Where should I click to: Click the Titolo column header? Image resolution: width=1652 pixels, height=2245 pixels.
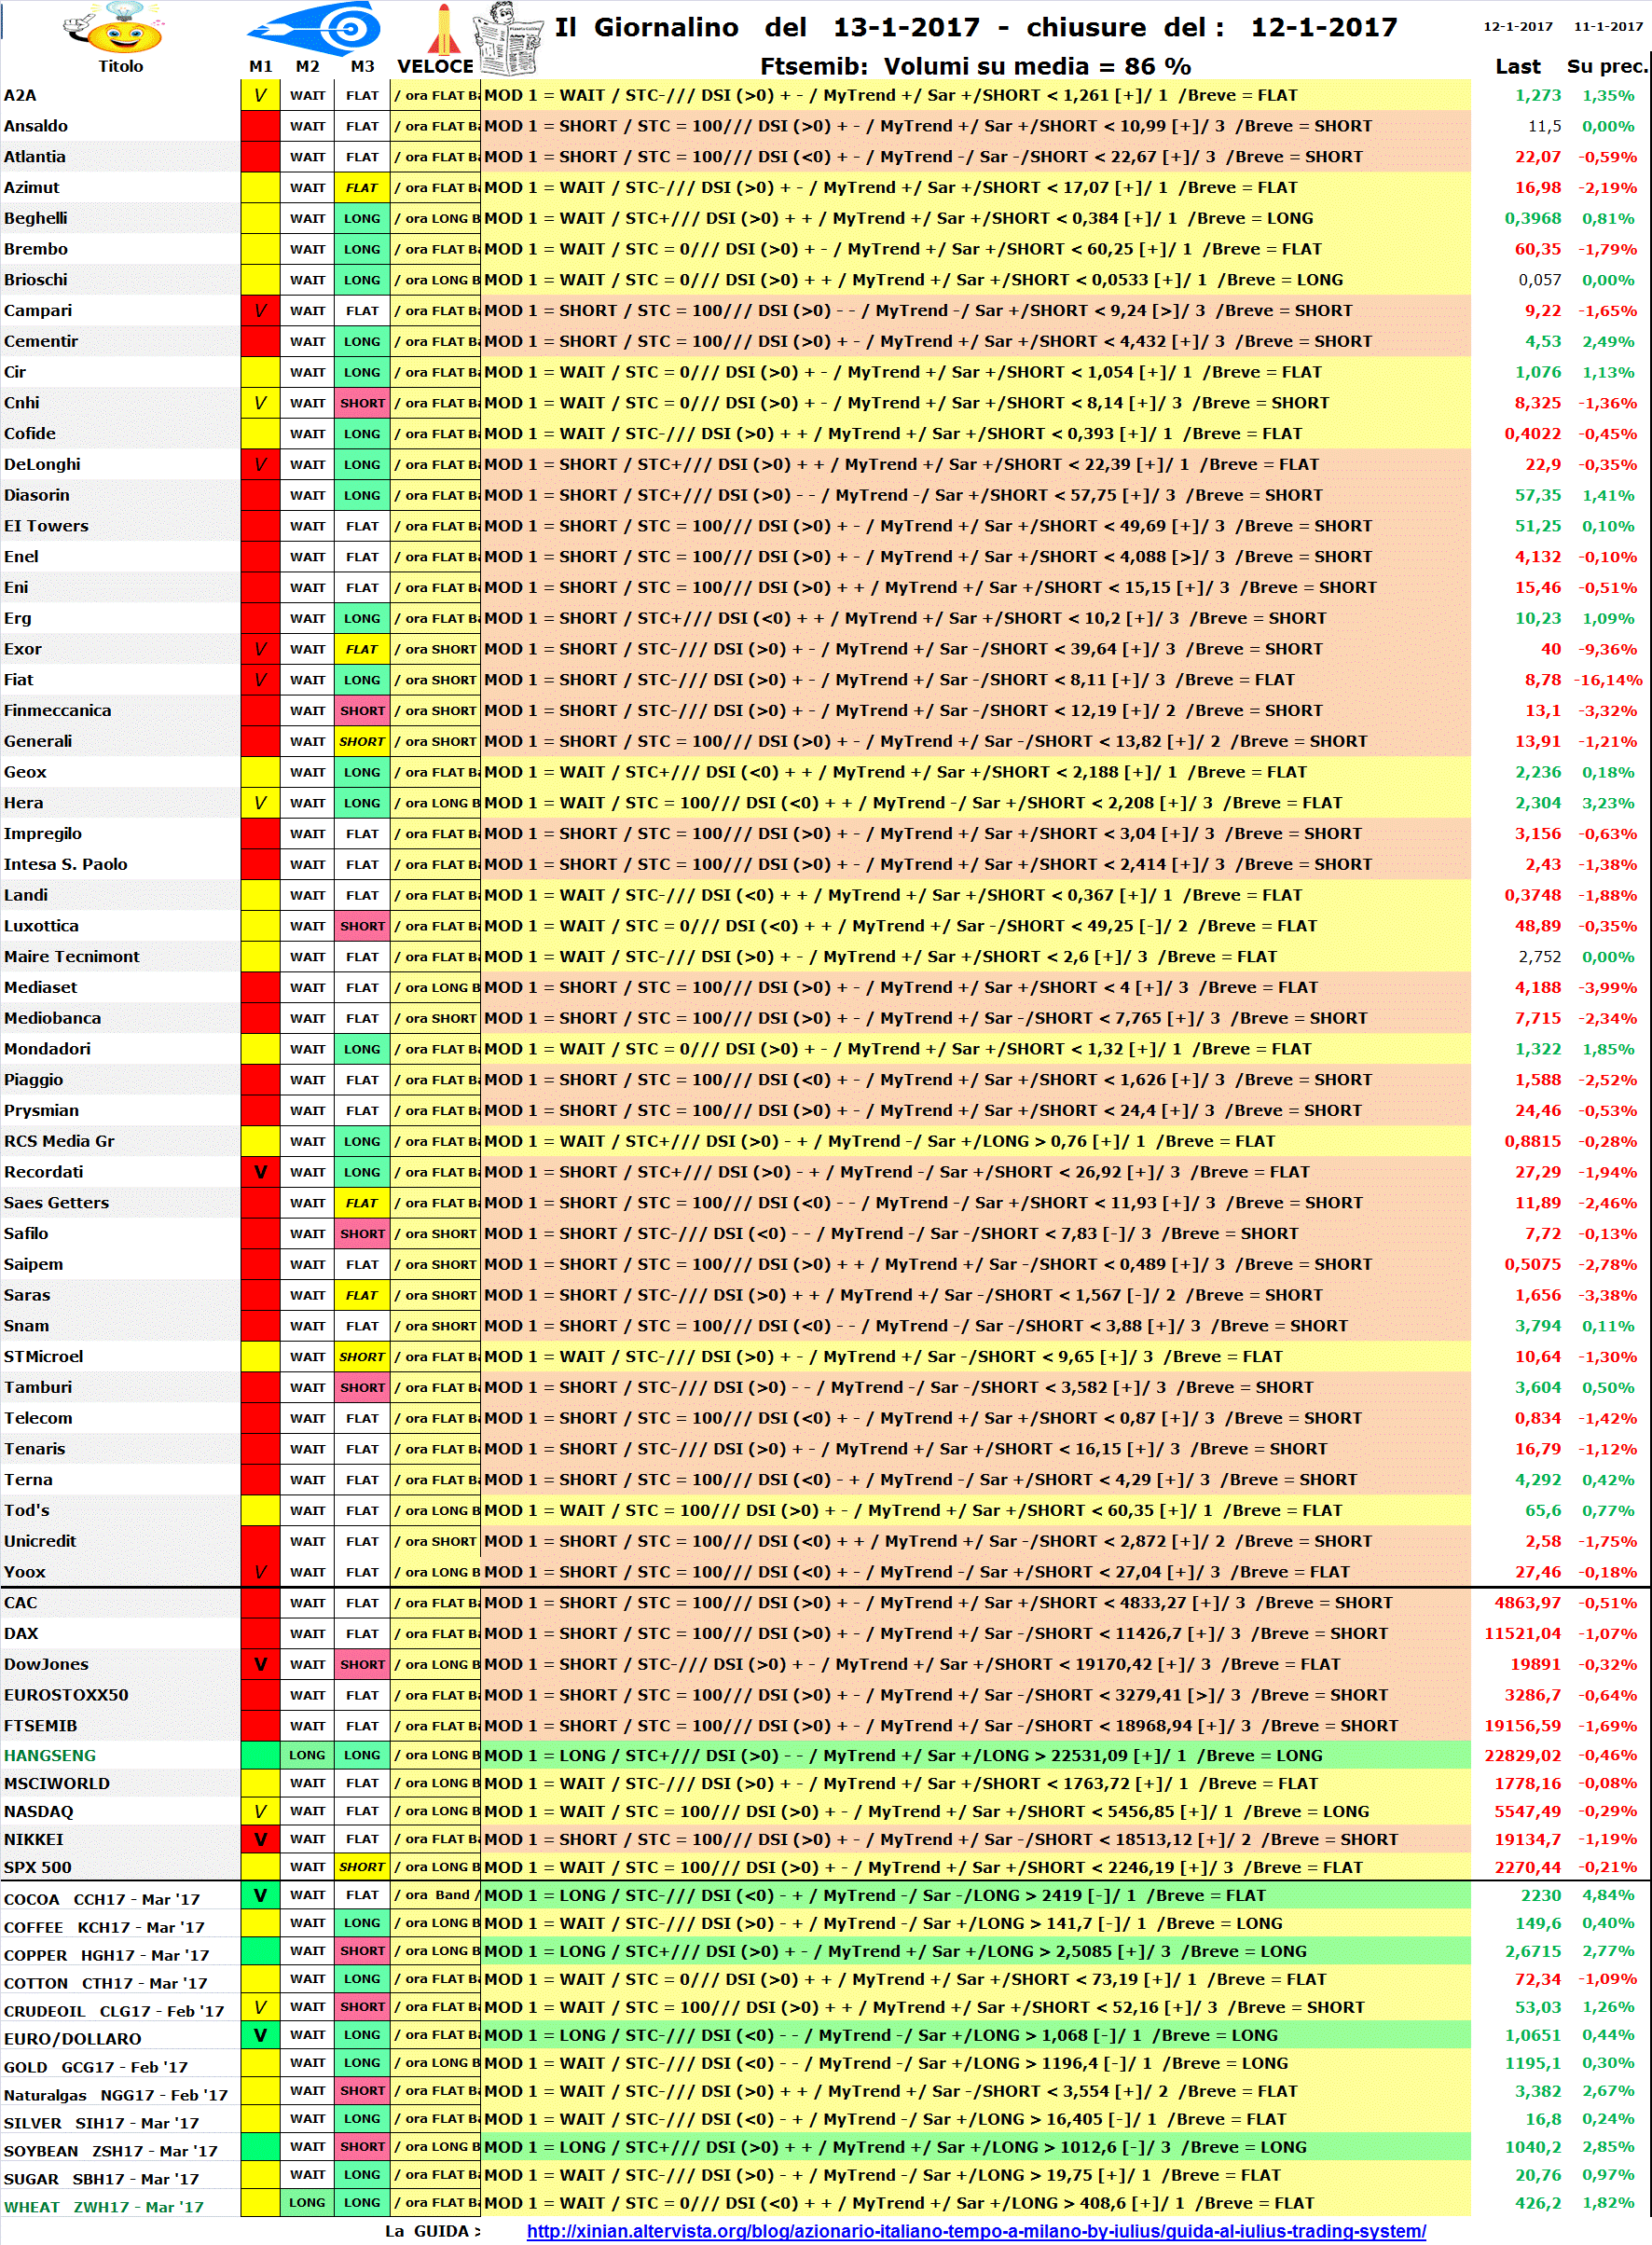tap(120, 66)
